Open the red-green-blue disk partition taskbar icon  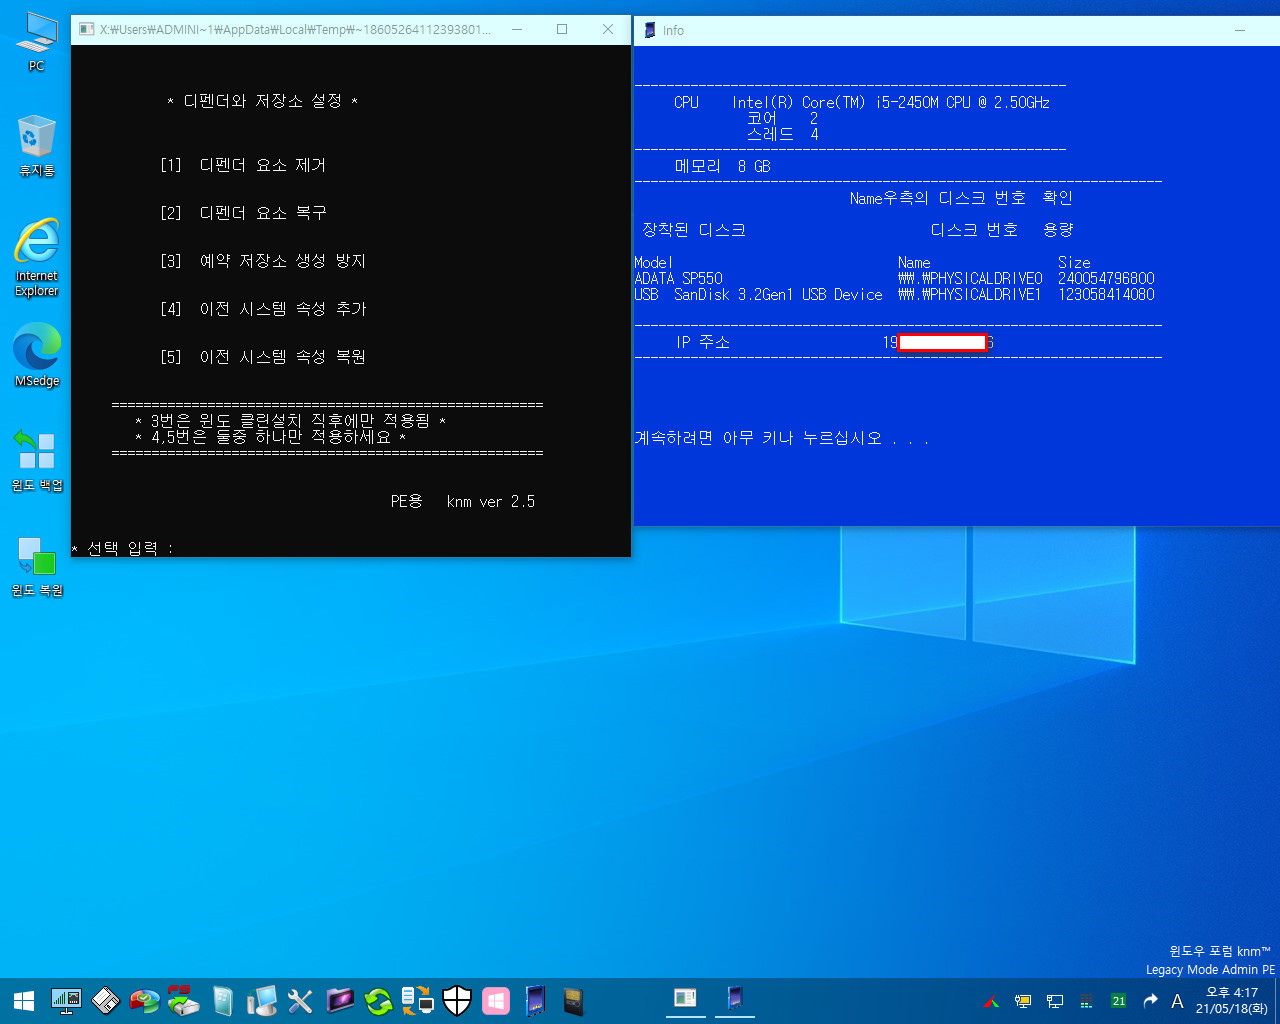point(145,1000)
